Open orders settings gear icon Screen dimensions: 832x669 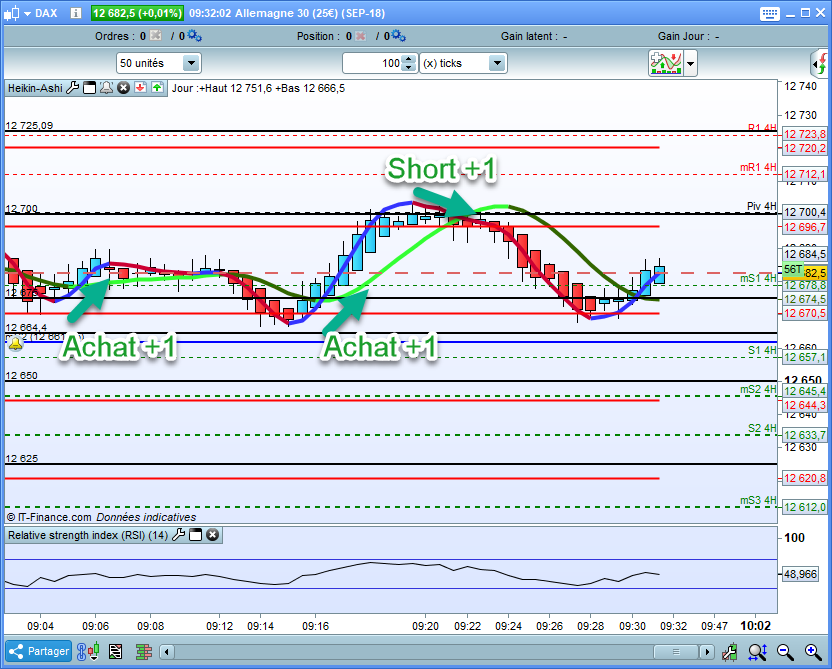194,36
